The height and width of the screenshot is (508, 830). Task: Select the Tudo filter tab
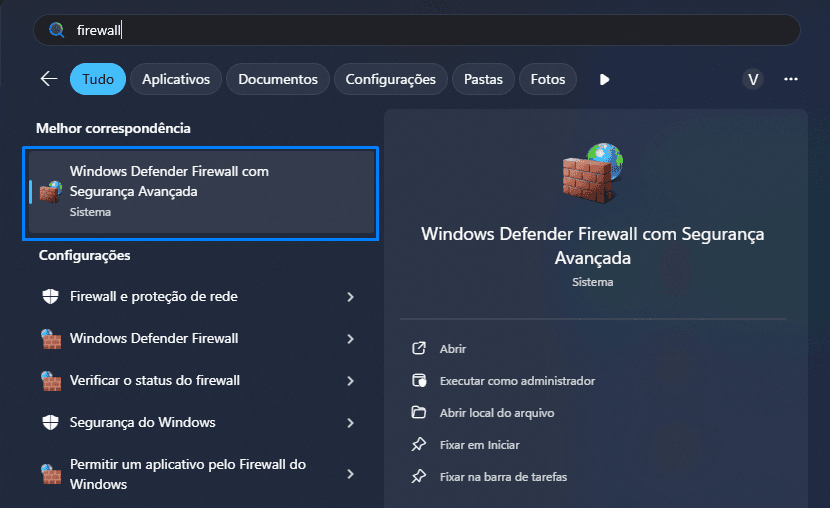pos(98,79)
